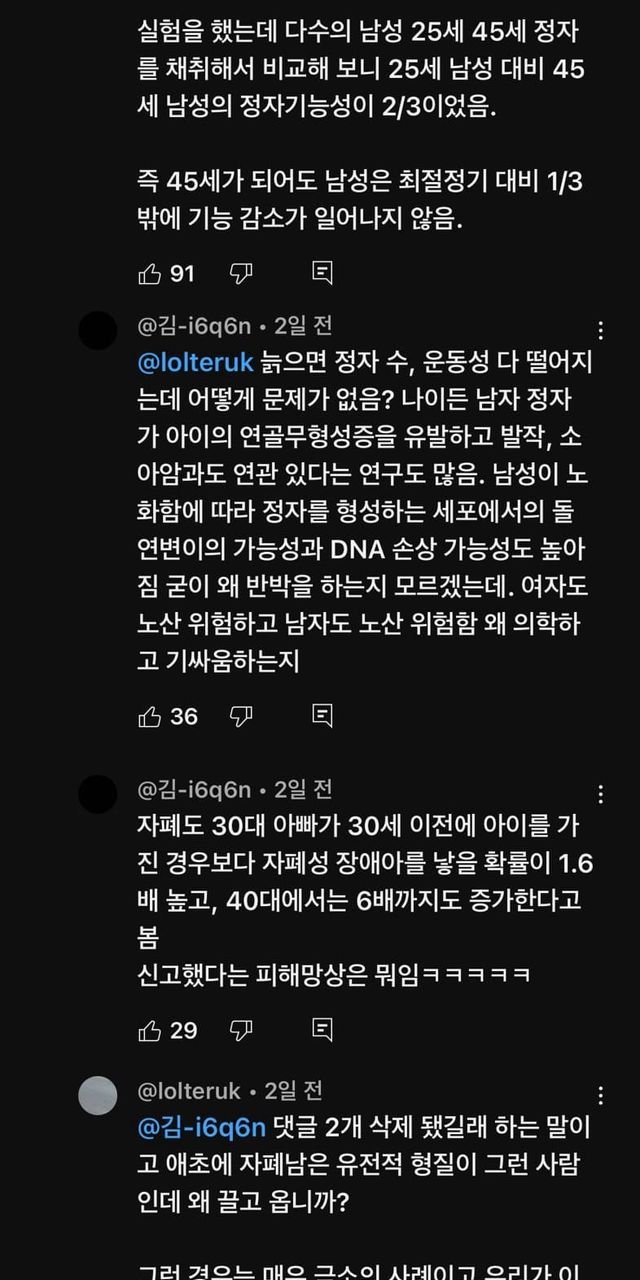This screenshot has height=1280, width=640.
Task: Open lolteruk's gray profile avatar
Action: point(98,1095)
